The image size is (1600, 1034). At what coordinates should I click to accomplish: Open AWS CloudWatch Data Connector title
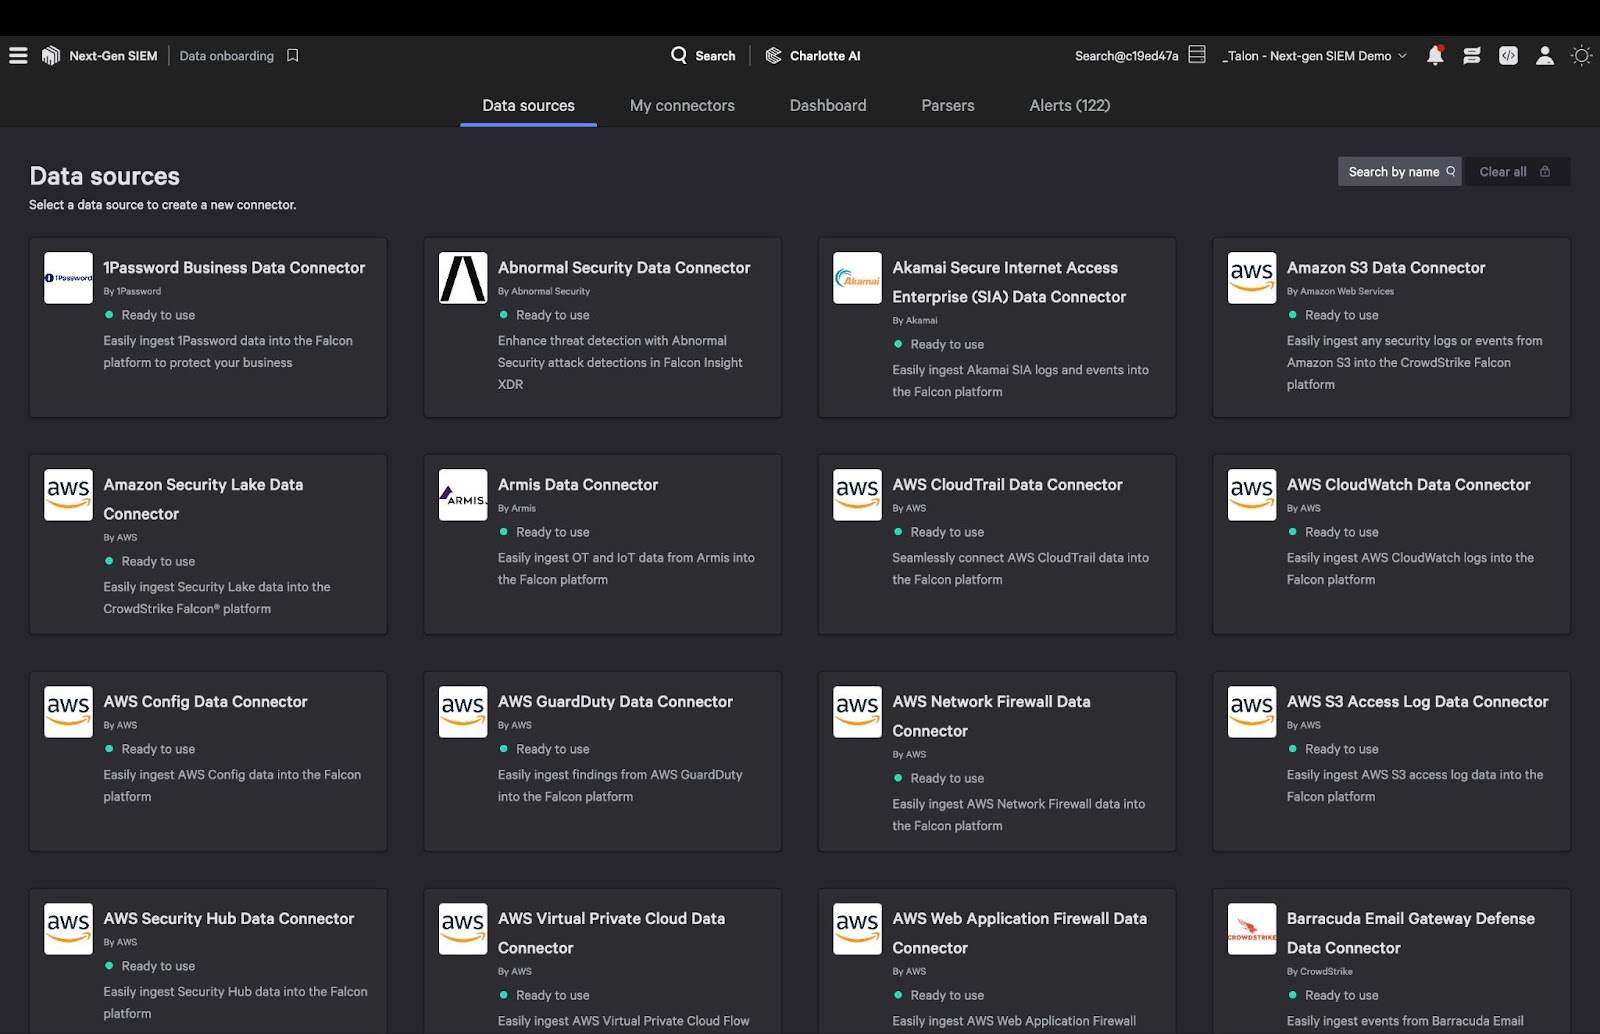[x=1408, y=485]
